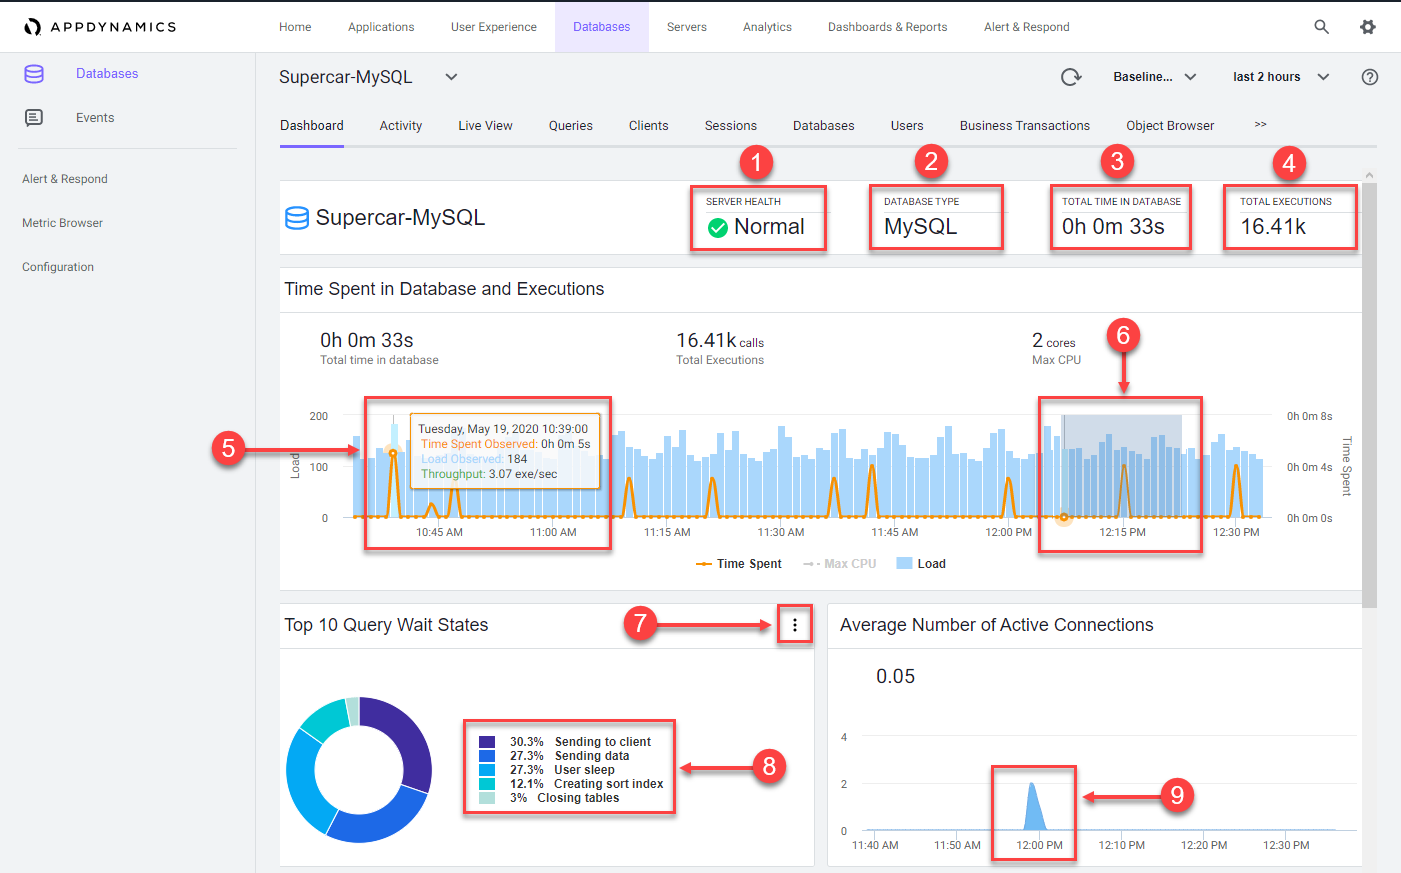Click the Events icon in sidebar
Image resolution: width=1401 pixels, height=873 pixels.
34,118
